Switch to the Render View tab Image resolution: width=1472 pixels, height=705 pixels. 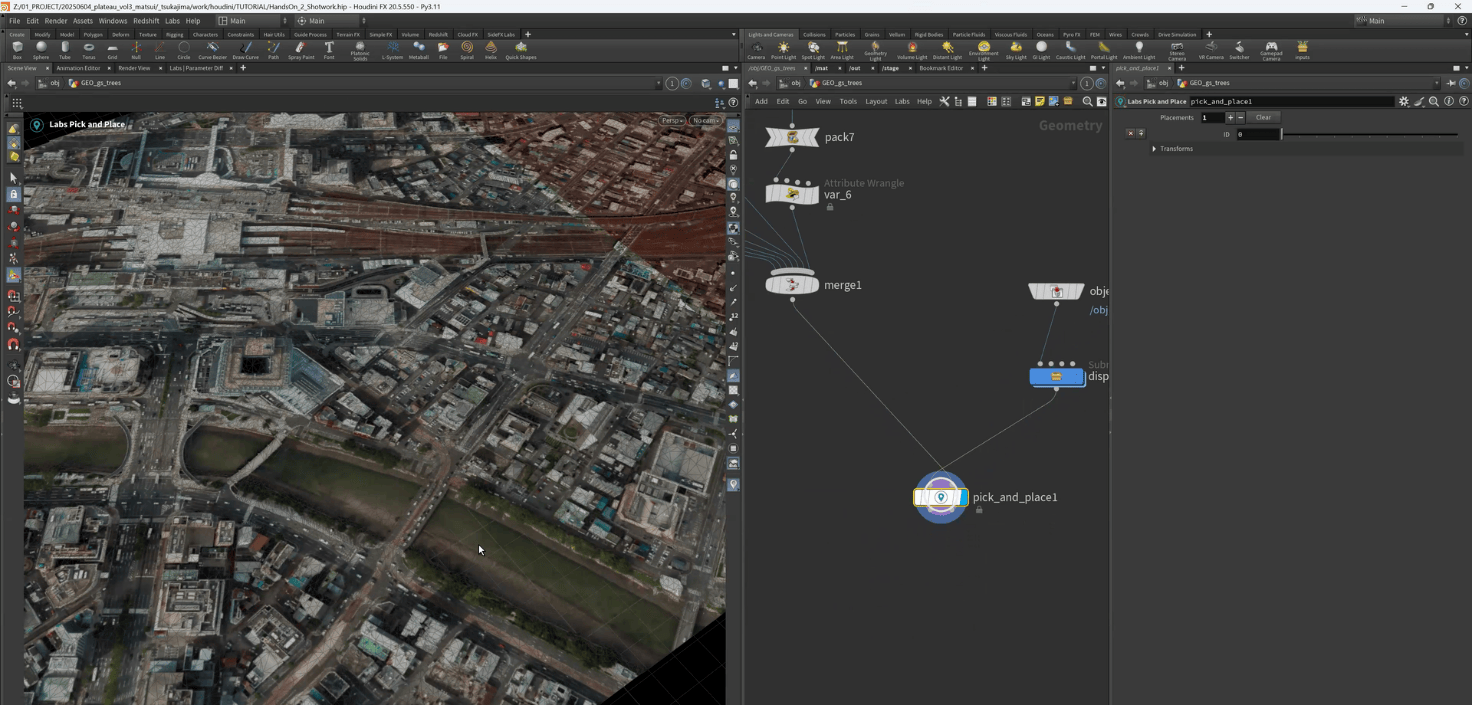[134, 68]
